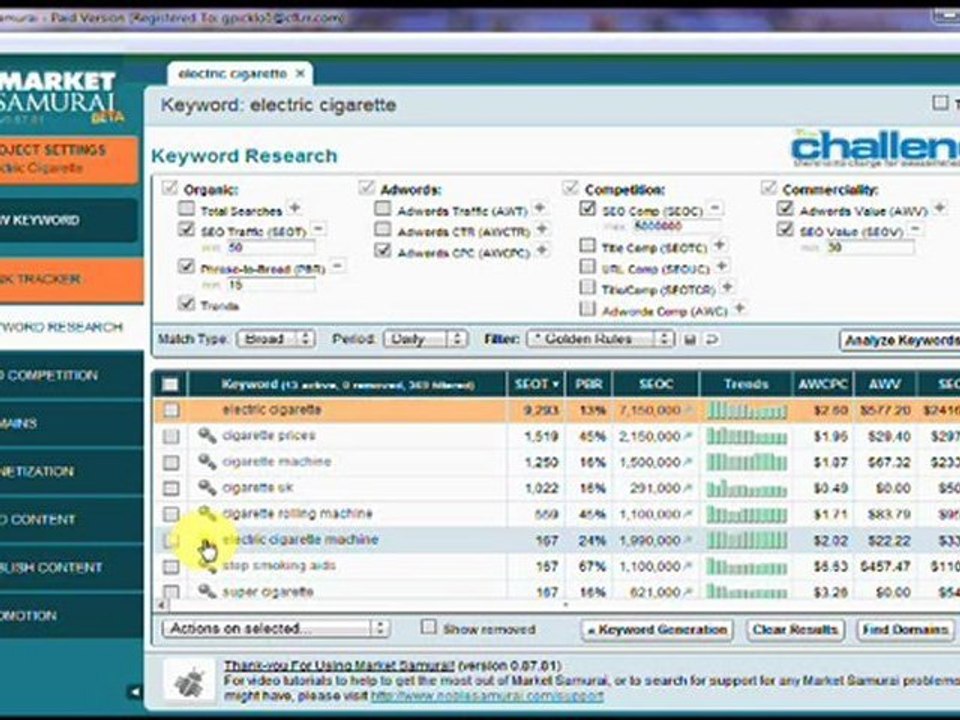
Task: Click the Find Domains button
Action: point(905,629)
